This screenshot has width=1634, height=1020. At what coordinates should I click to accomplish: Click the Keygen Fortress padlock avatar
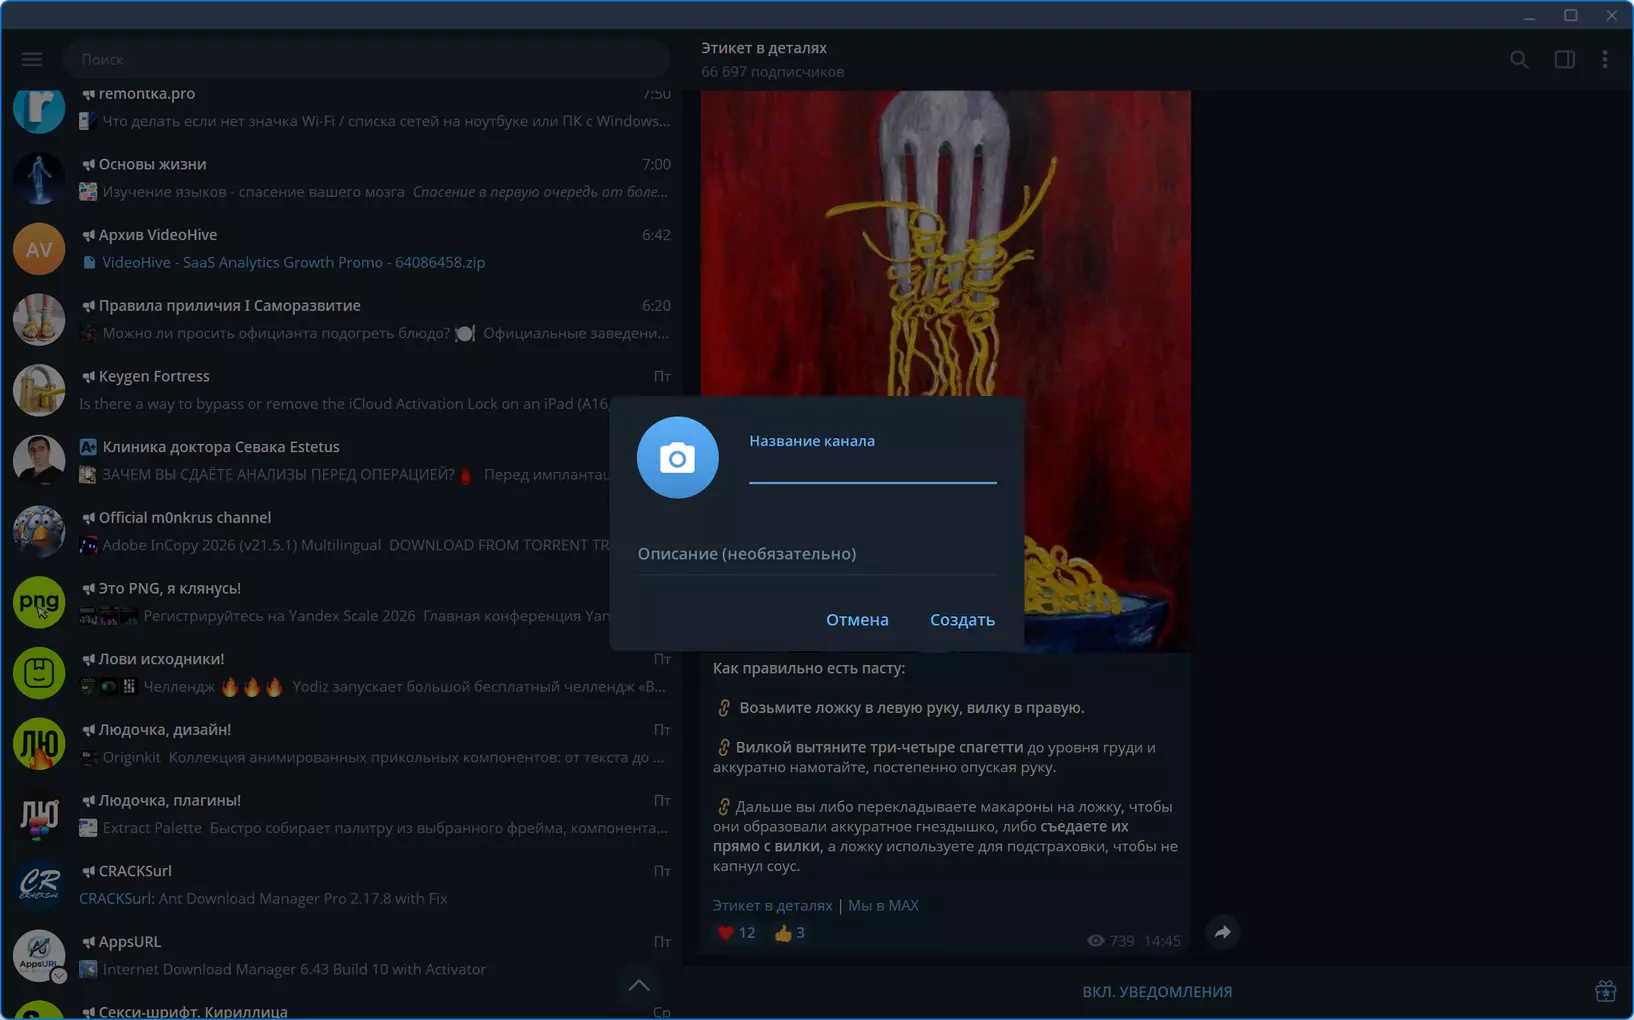39,390
